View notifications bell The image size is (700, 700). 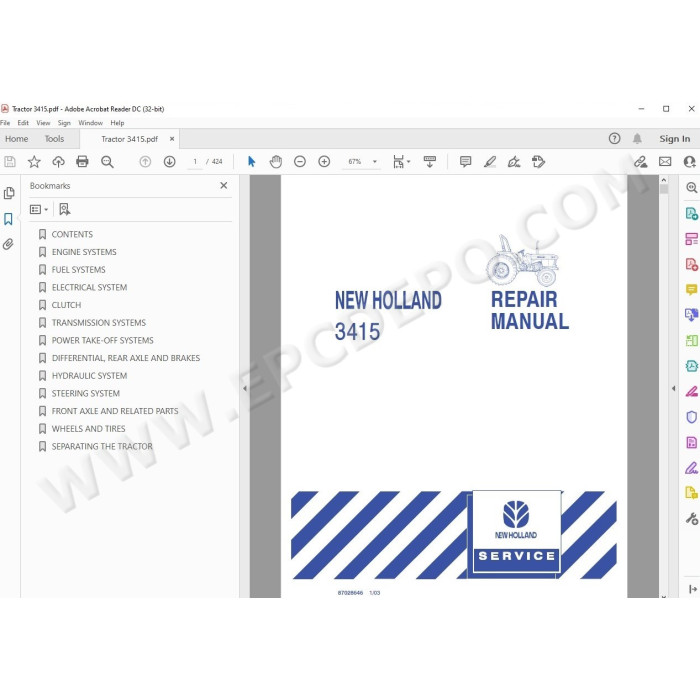tap(637, 138)
